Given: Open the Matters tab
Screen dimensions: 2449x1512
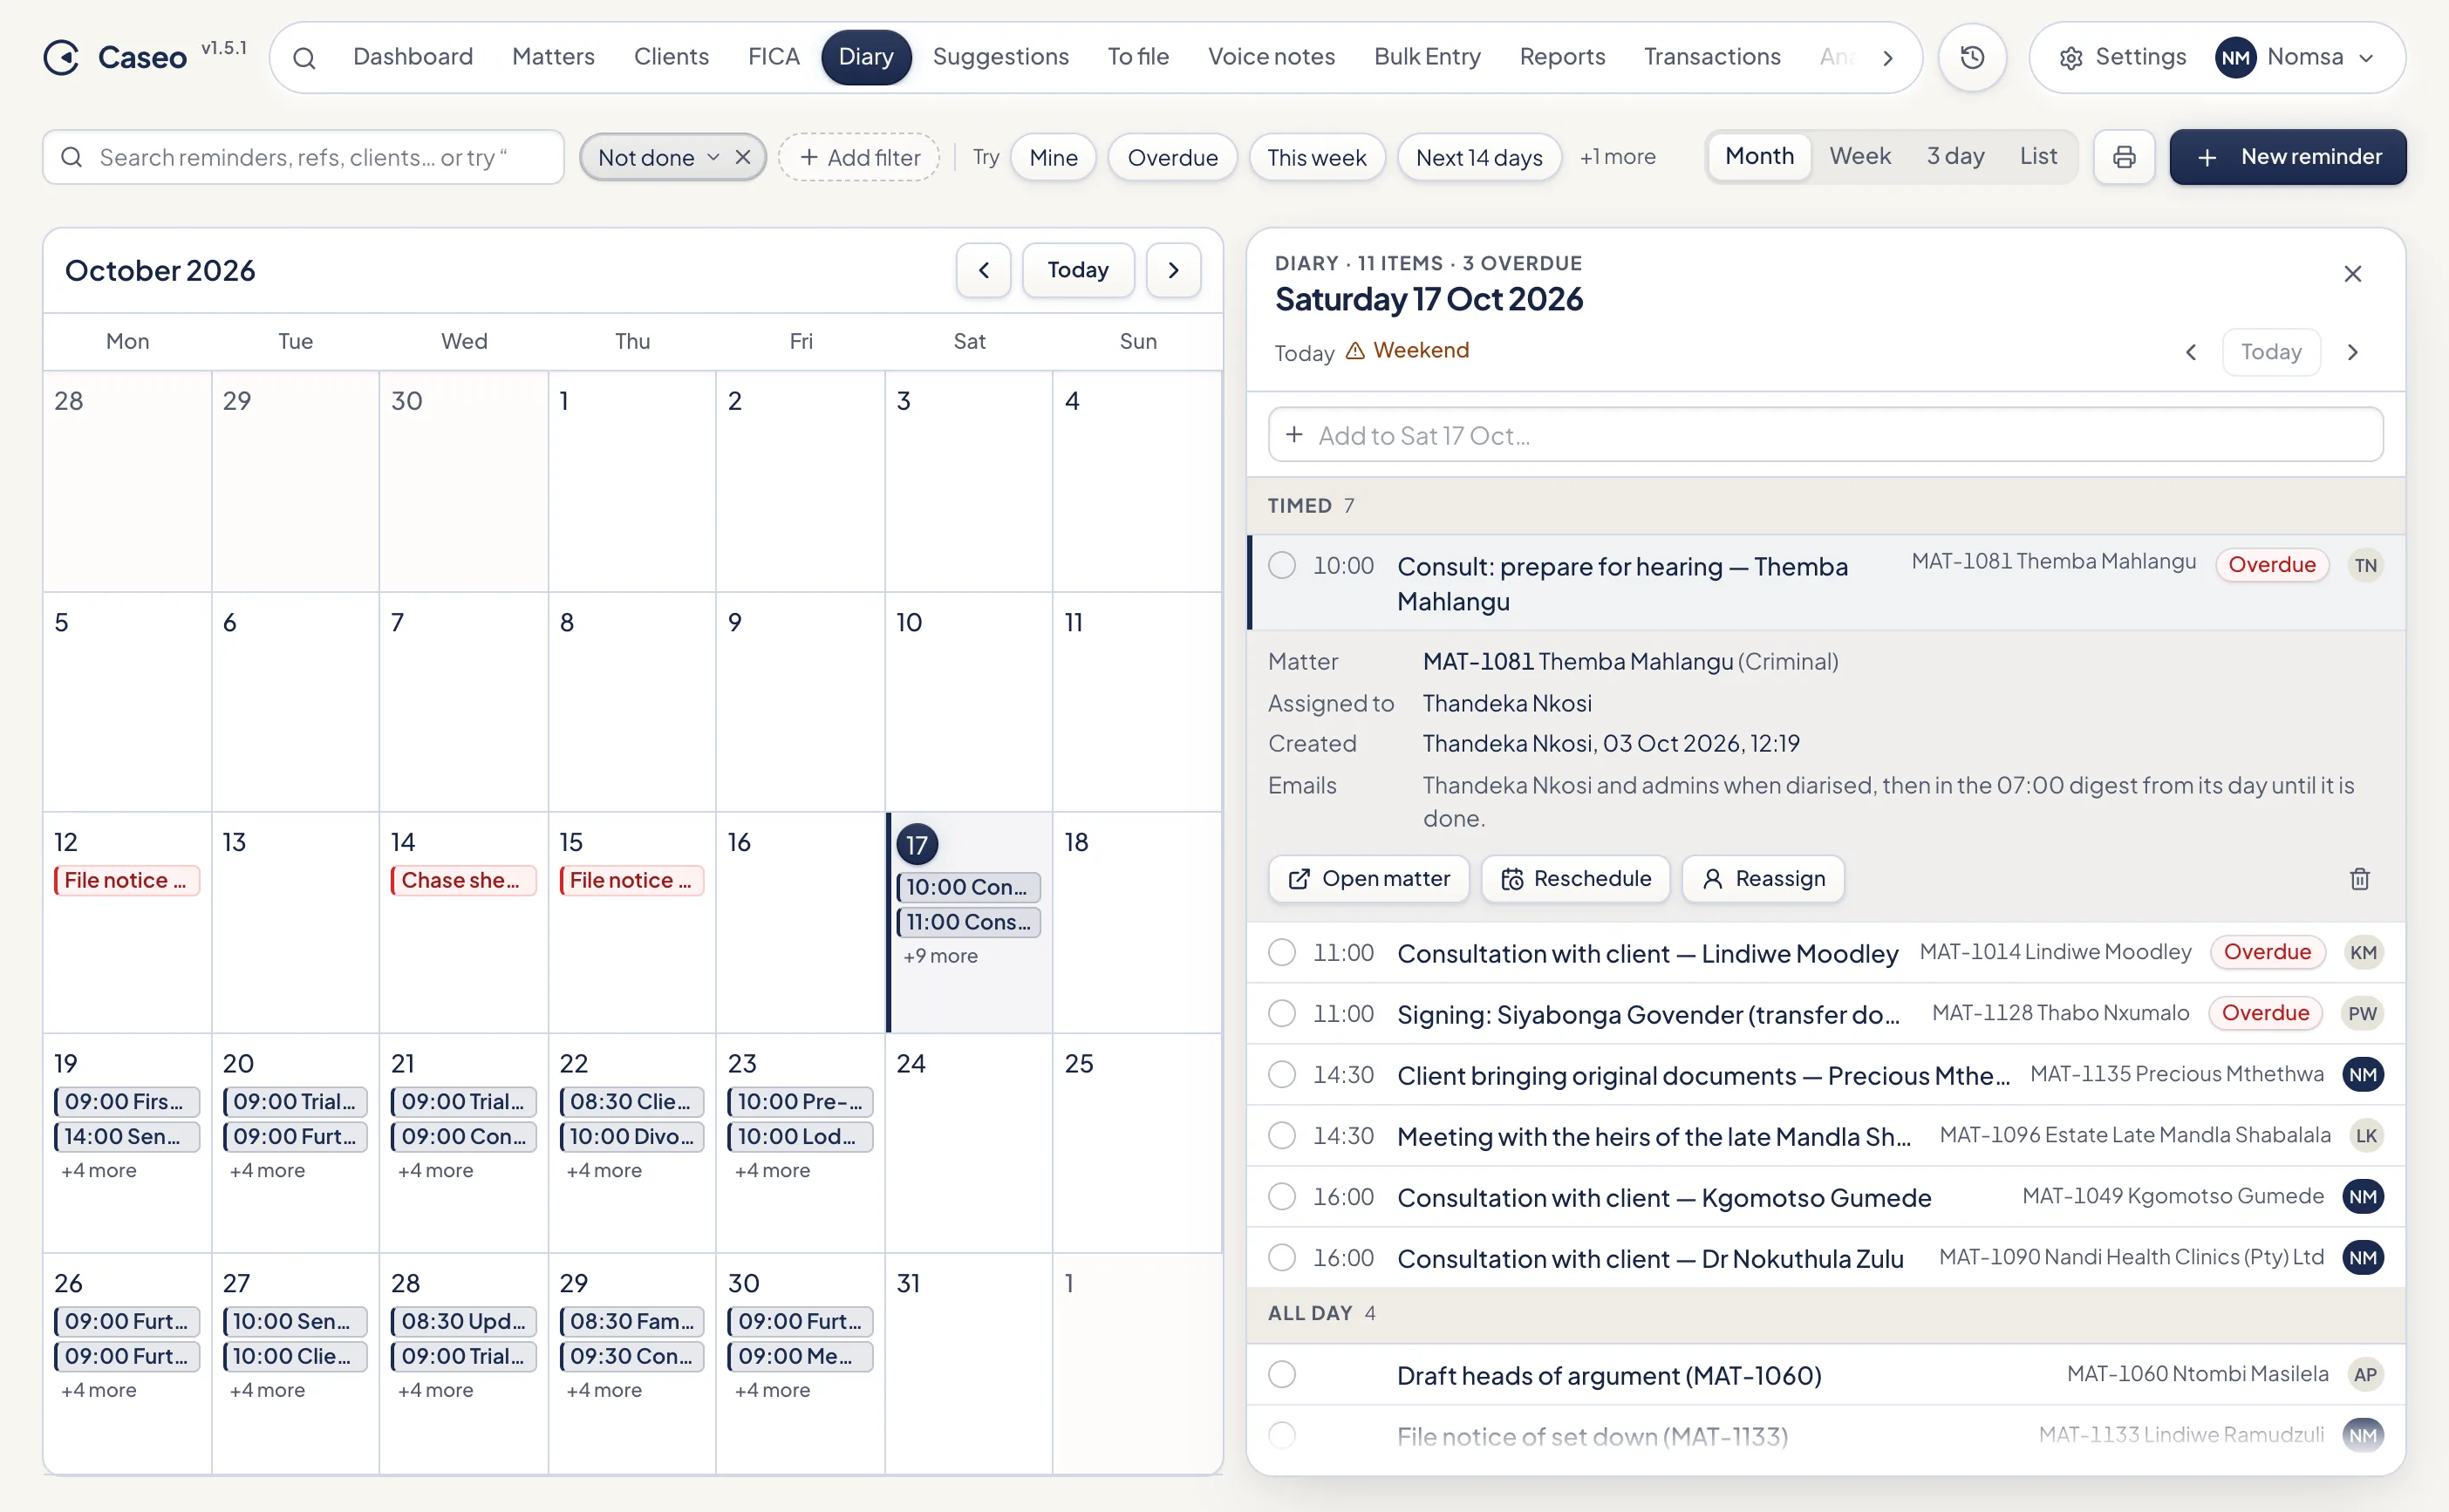Looking at the screenshot, I should point(553,57).
